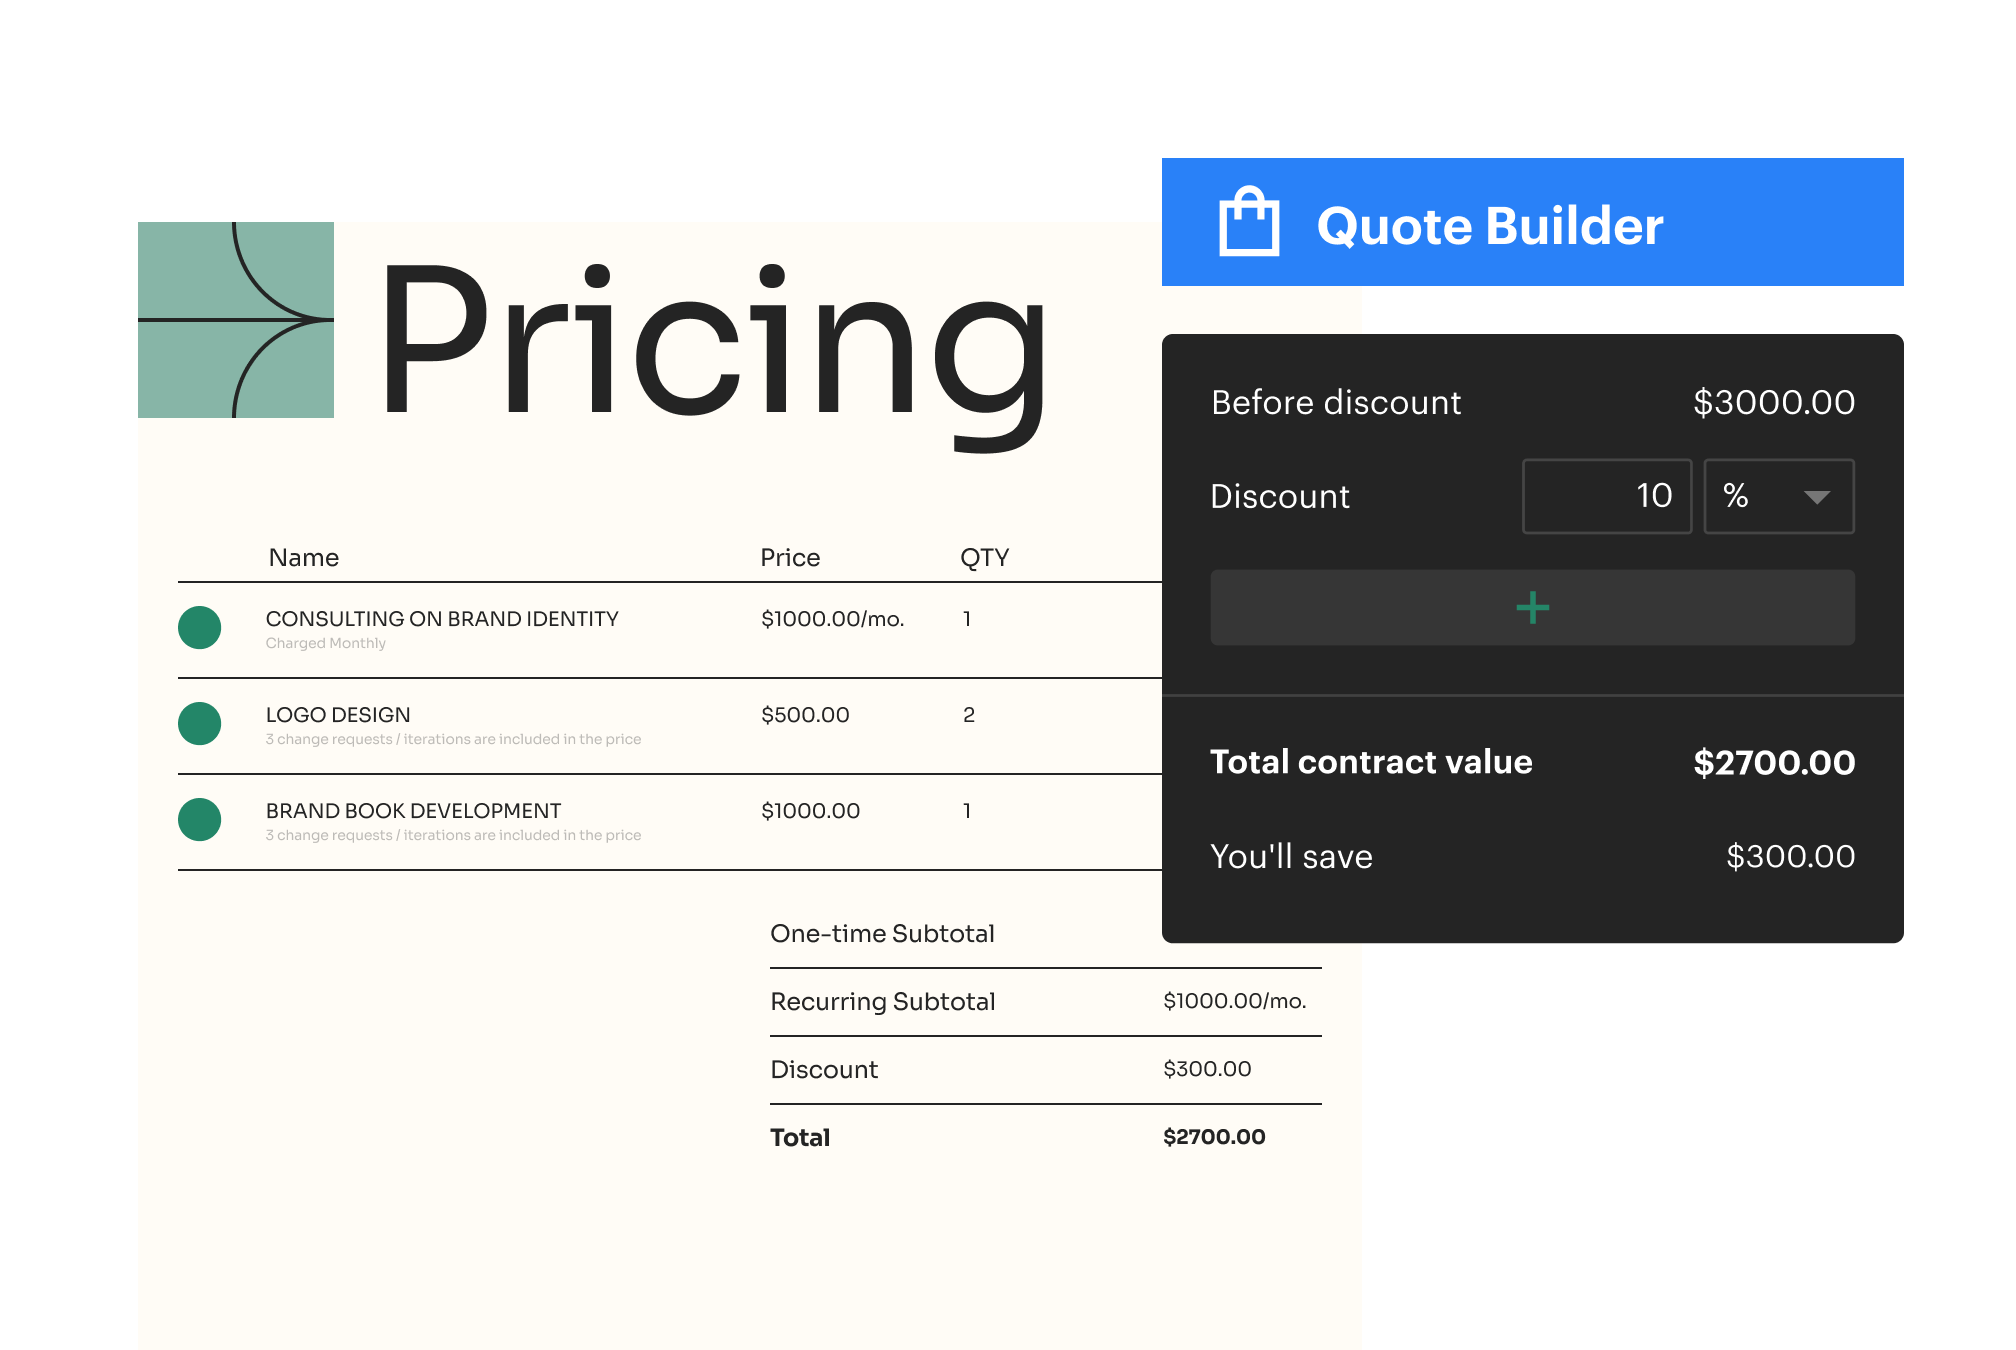The width and height of the screenshot is (2016, 1350).
Task: Click the Price column header
Action: pos(790,558)
